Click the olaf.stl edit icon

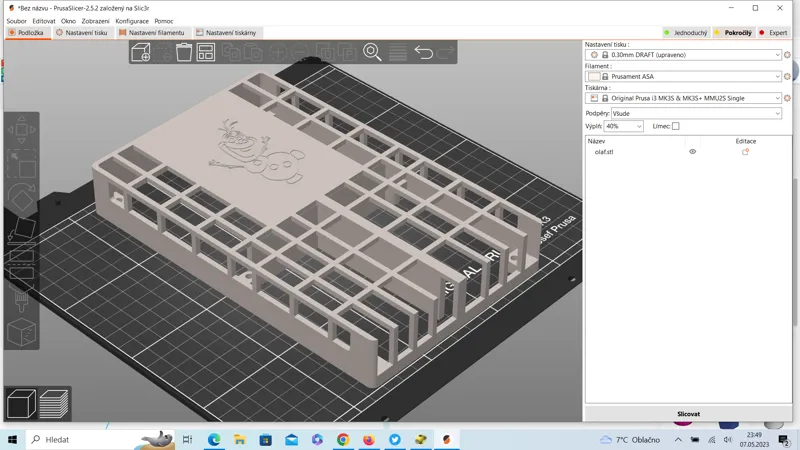(745, 152)
